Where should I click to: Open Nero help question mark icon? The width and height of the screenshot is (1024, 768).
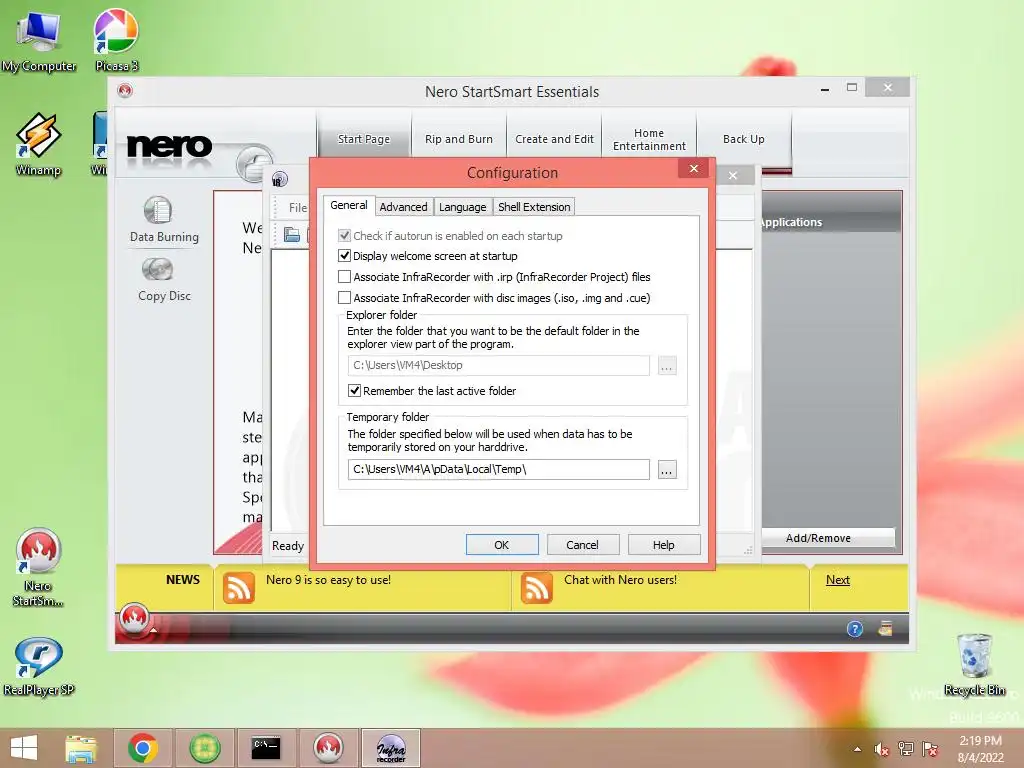(855, 628)
